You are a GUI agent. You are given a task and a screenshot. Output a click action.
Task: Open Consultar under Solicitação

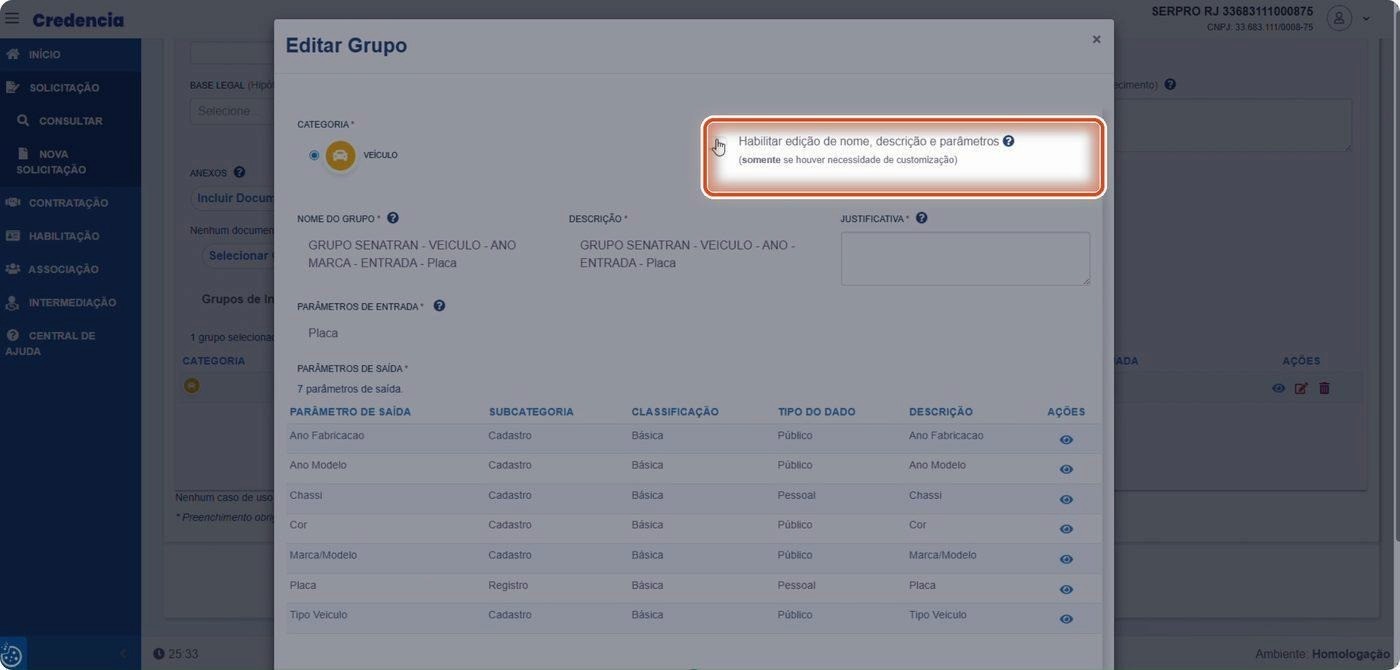(70, 120)
